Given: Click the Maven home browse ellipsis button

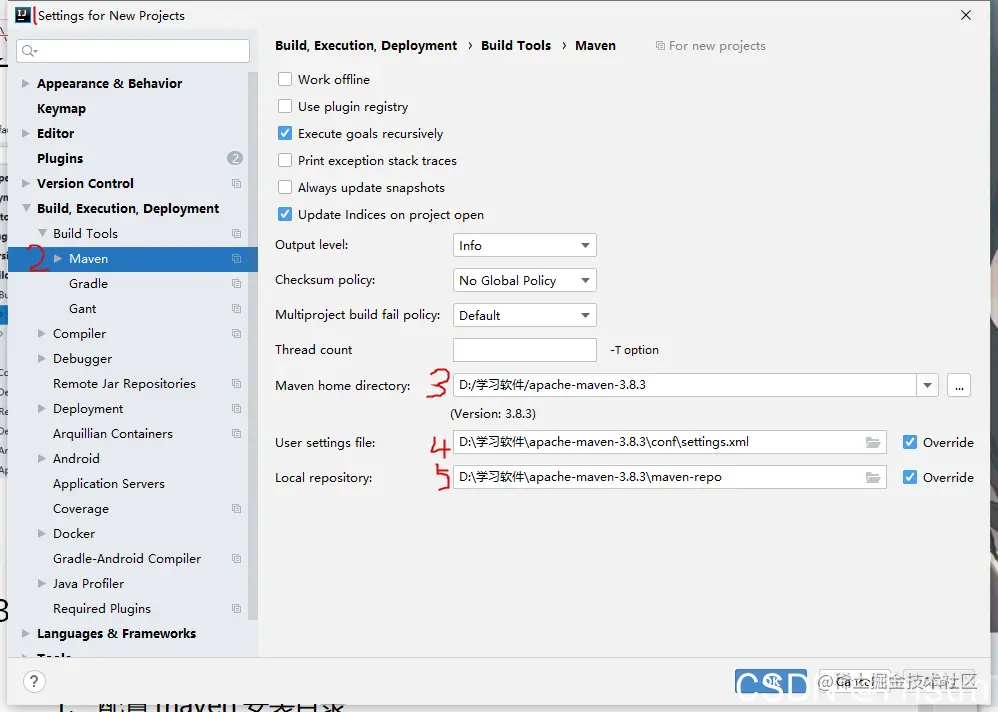Looking at the screenshot, I should 959,385.
